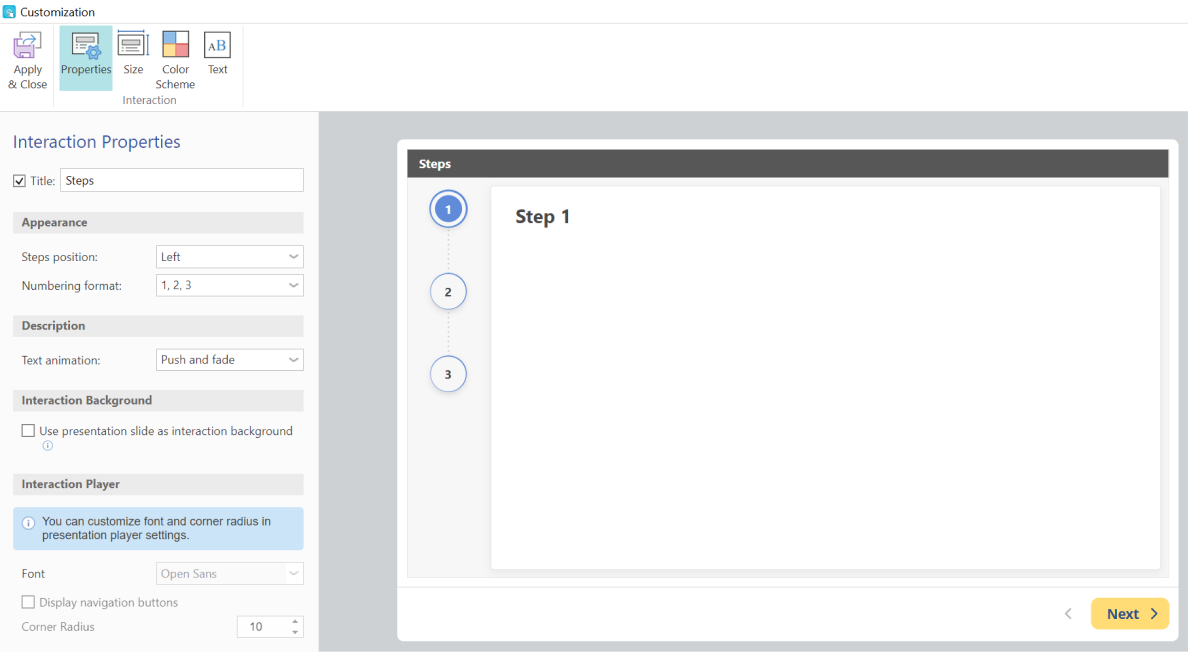Open the Numbering format dropdown
The image size is (1188, 652).
pyautogui.click(x=229, y=285)
